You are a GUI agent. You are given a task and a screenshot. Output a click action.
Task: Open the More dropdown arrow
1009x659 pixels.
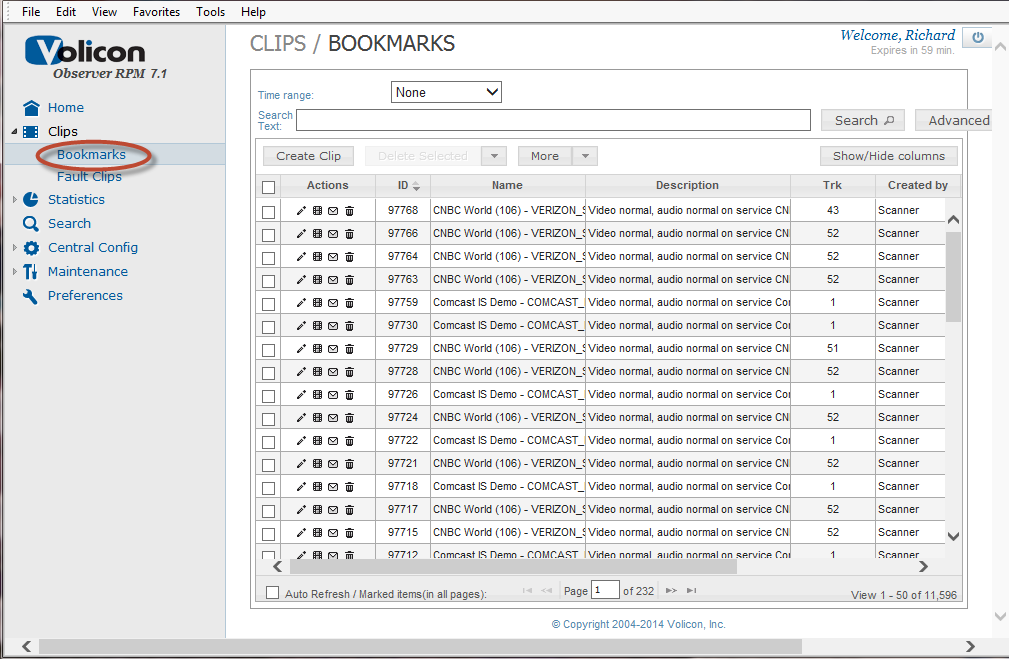(x=585, y=156)
